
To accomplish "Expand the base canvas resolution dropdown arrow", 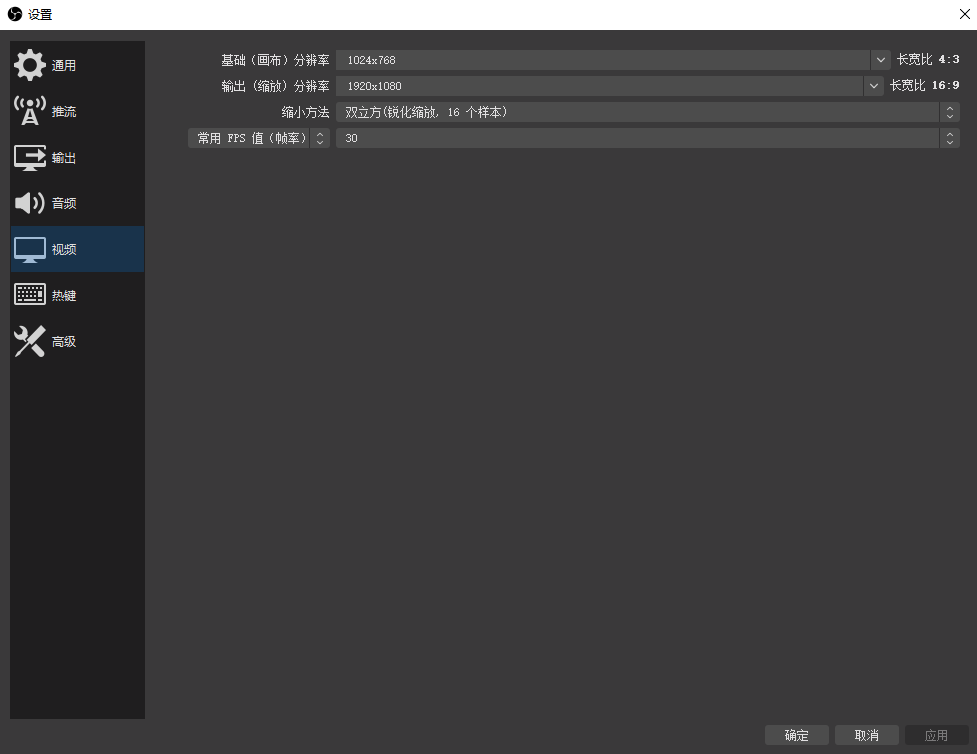I will (x=880, y=60).
